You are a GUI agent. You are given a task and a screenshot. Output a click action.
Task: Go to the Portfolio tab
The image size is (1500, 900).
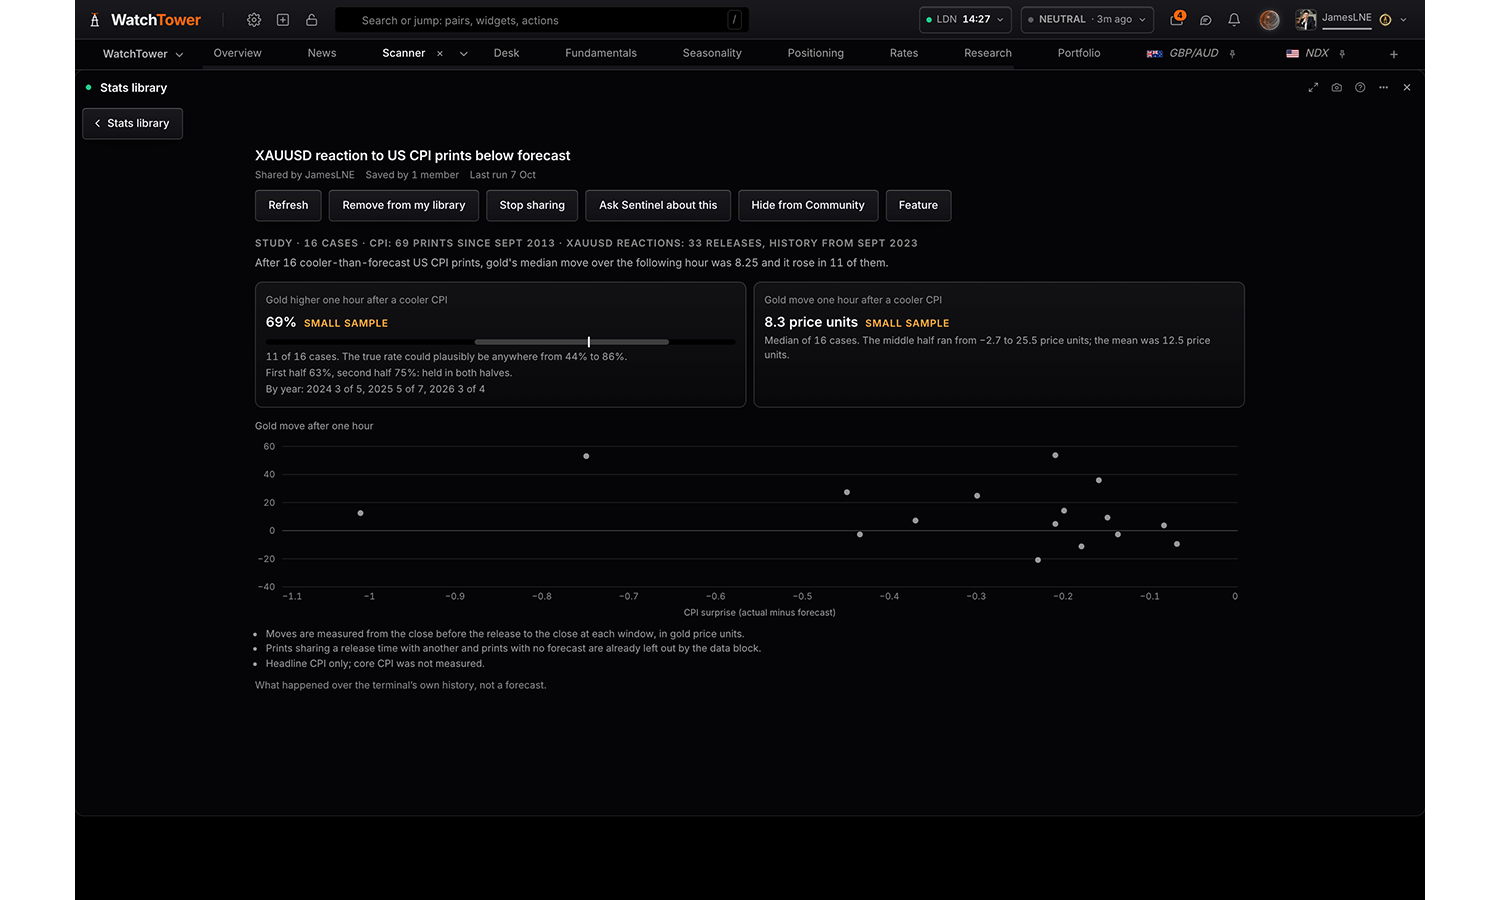click(x=1079, y=53)
